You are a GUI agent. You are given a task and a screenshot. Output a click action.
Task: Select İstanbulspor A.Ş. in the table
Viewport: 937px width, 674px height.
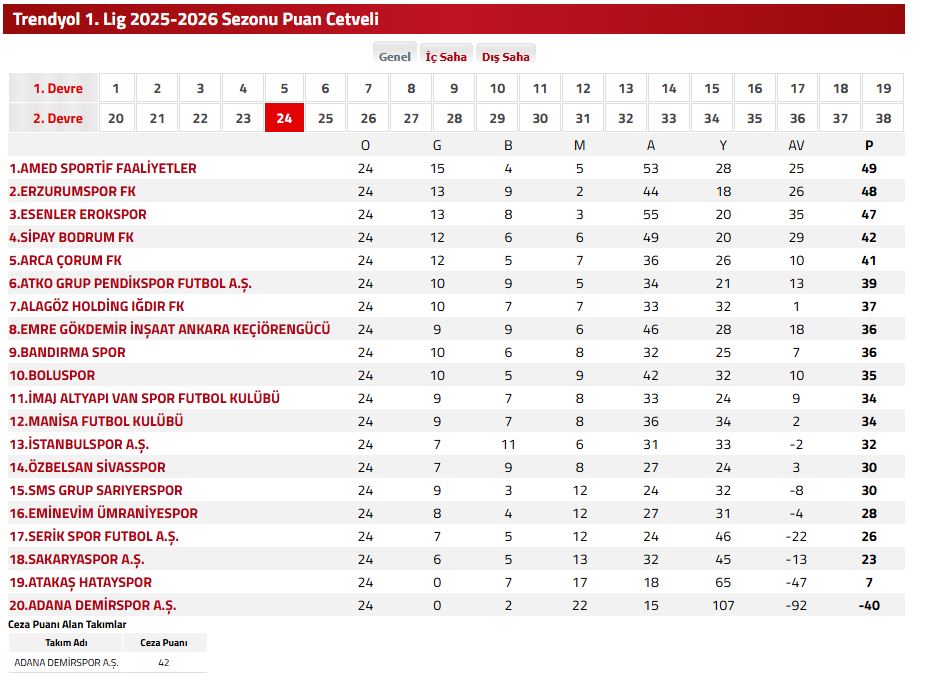click(x=78, y=444)
